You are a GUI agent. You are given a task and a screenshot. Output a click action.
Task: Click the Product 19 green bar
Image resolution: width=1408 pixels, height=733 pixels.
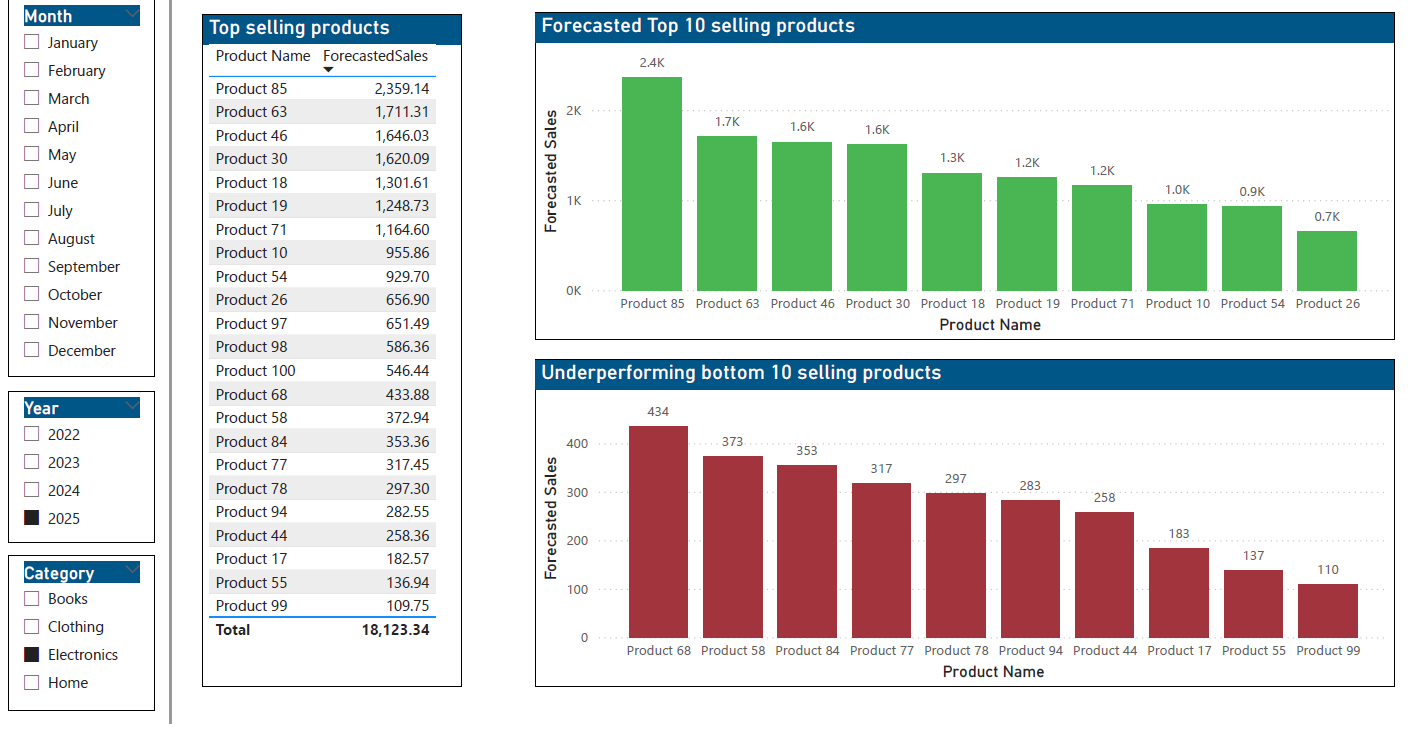click(1027, 234)
